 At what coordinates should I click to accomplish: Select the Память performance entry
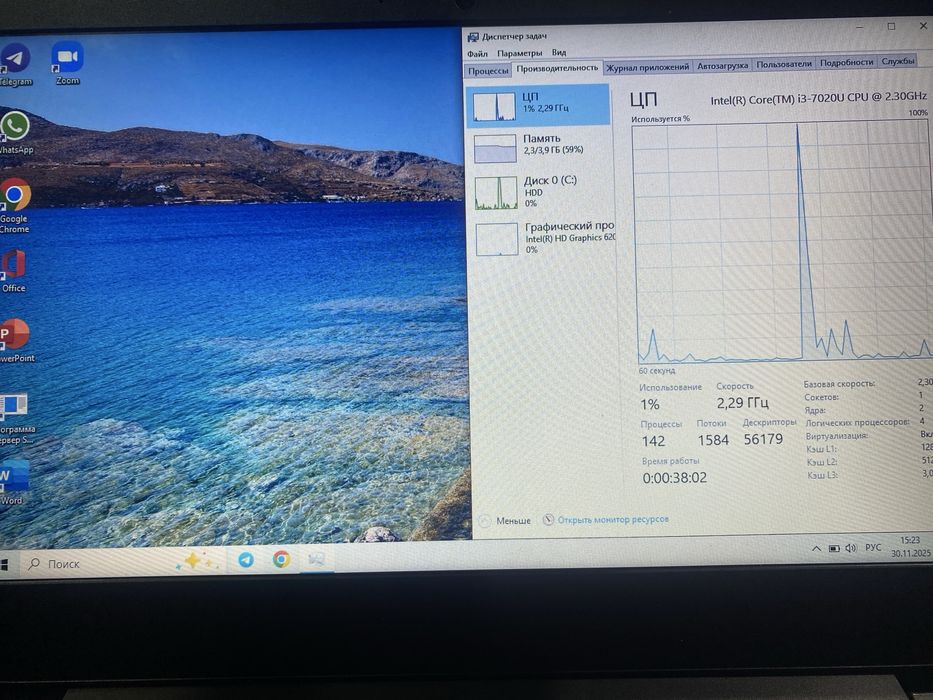pos(540,147)
